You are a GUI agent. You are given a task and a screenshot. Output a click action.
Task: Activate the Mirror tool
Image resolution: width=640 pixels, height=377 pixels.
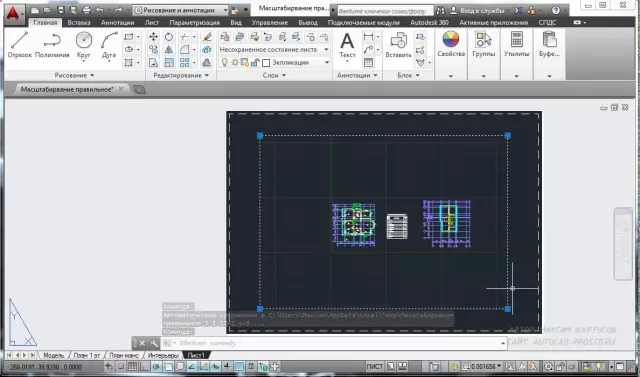click(169, 50)
